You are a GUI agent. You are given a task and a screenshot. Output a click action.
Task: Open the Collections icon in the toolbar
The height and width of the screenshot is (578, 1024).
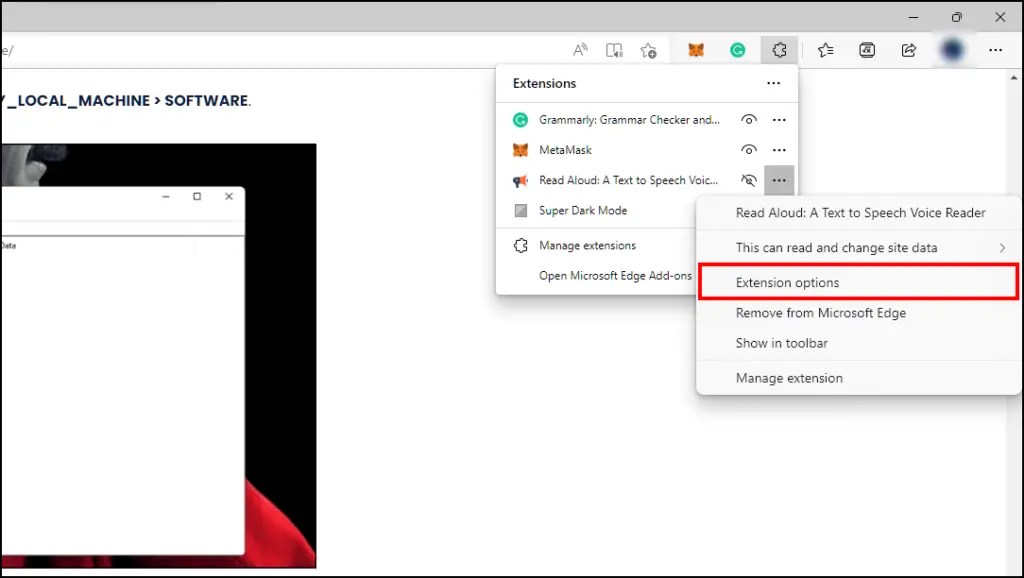(824, 49)
